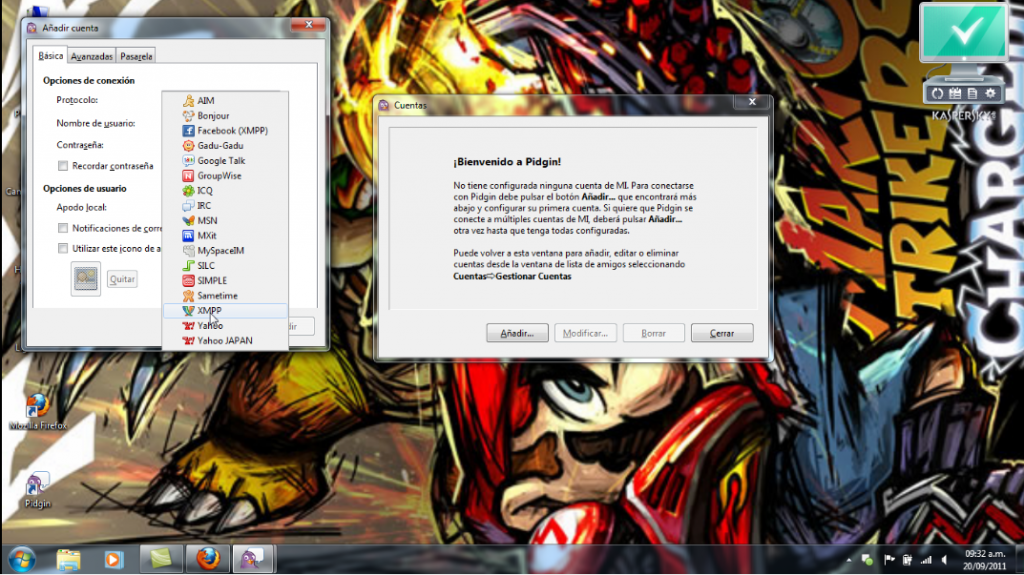The height and width of the screenshot is (575, 1024).
Task: Click the Modificar... button
Action: 585,333
